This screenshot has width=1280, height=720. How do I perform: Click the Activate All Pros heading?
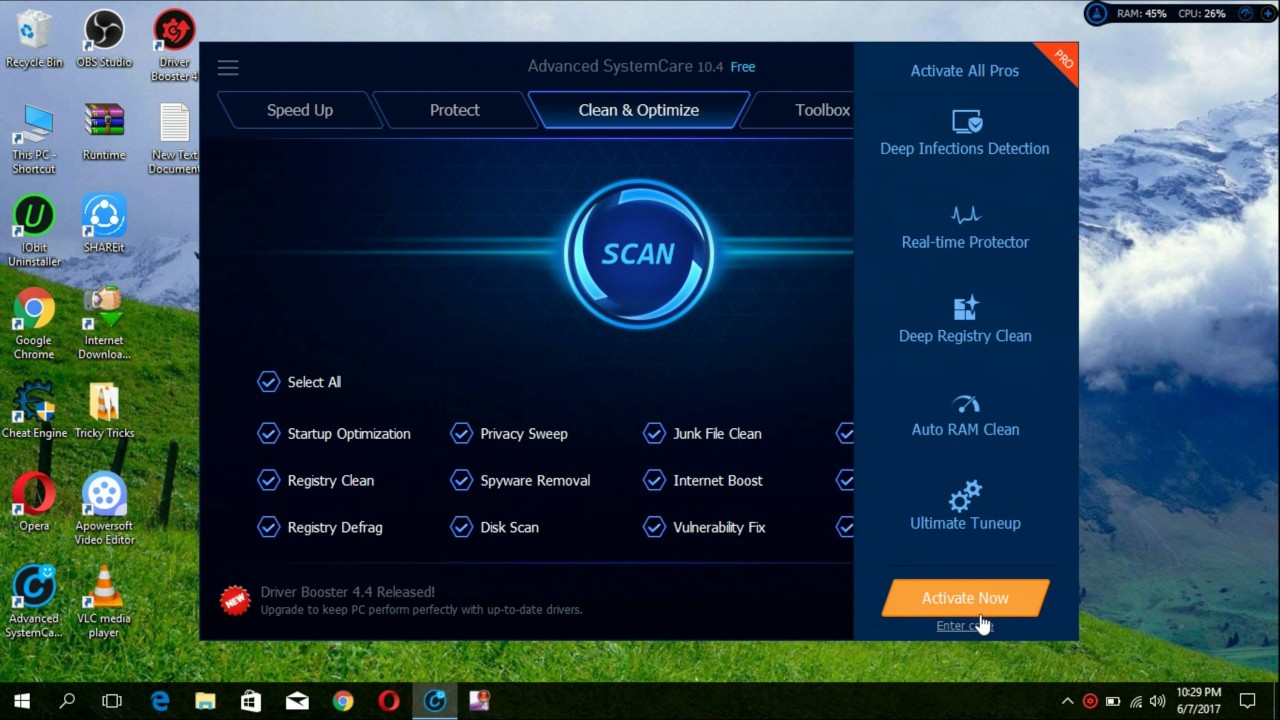965,71
